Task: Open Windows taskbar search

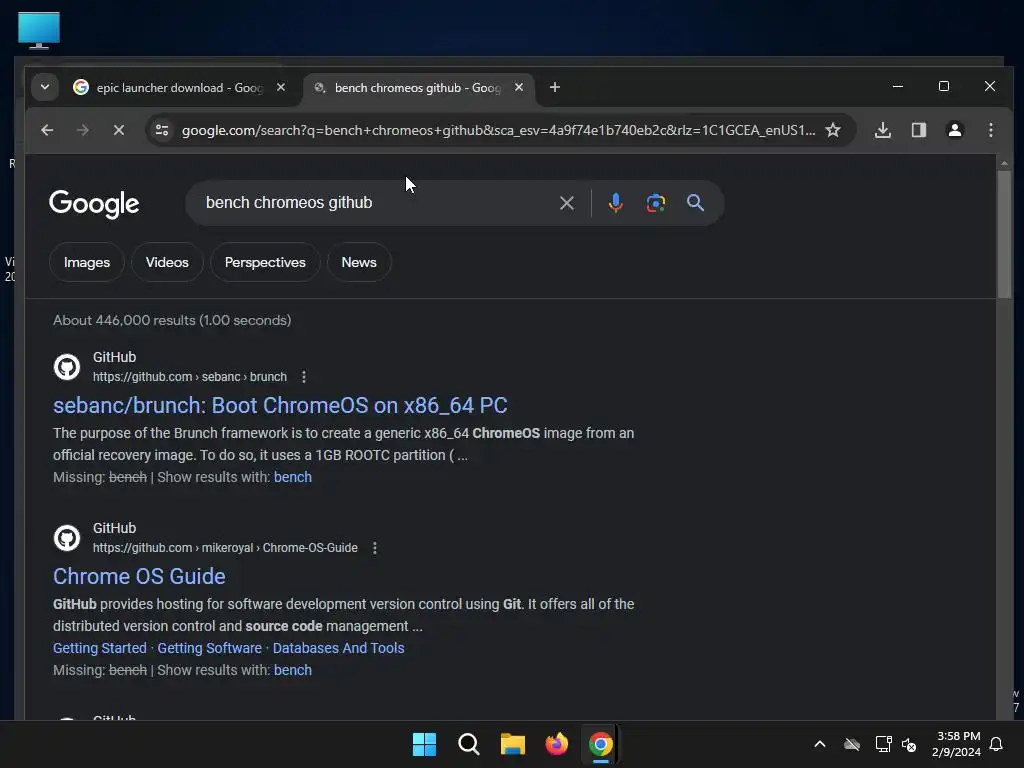Action: point(468,744)
